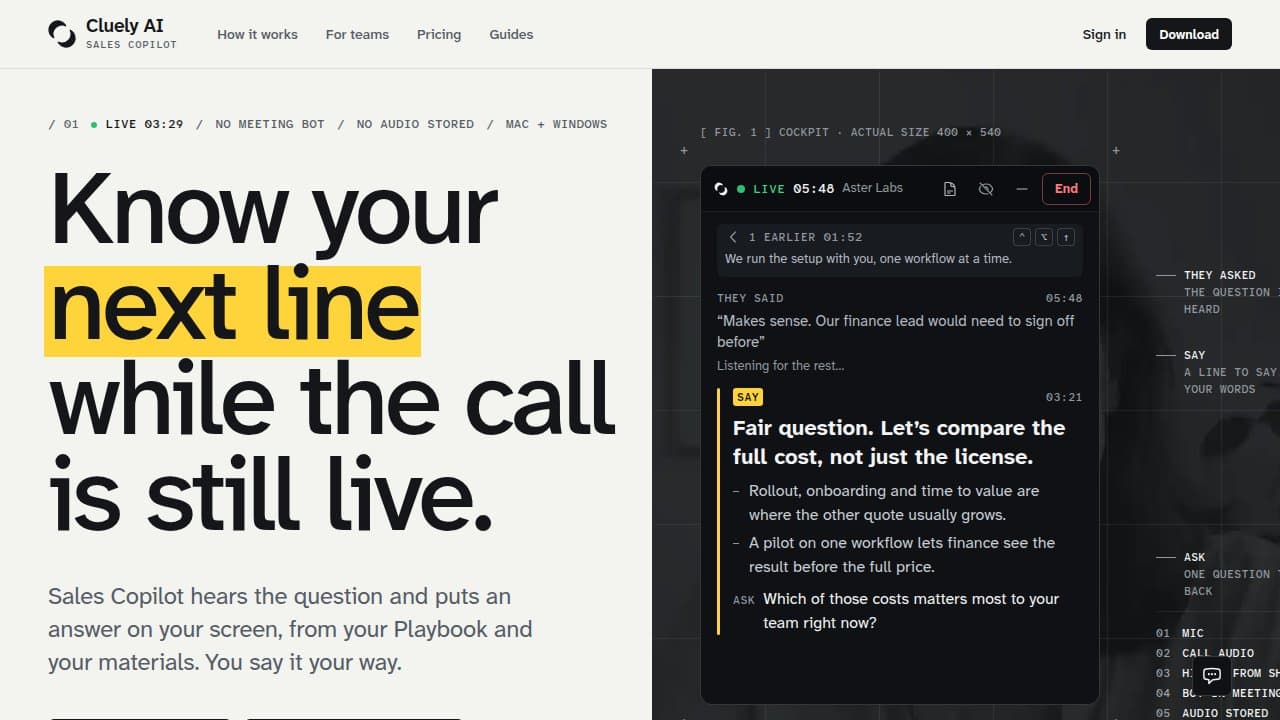Click the Cluely AI brand name
The image size is (1280, 720).
(x=124, y=26)
